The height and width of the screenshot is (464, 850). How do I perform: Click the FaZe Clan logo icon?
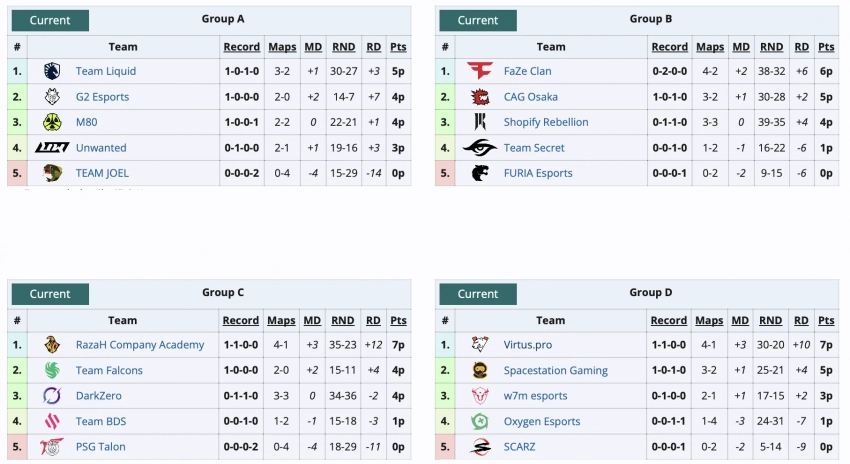[480, 71]
